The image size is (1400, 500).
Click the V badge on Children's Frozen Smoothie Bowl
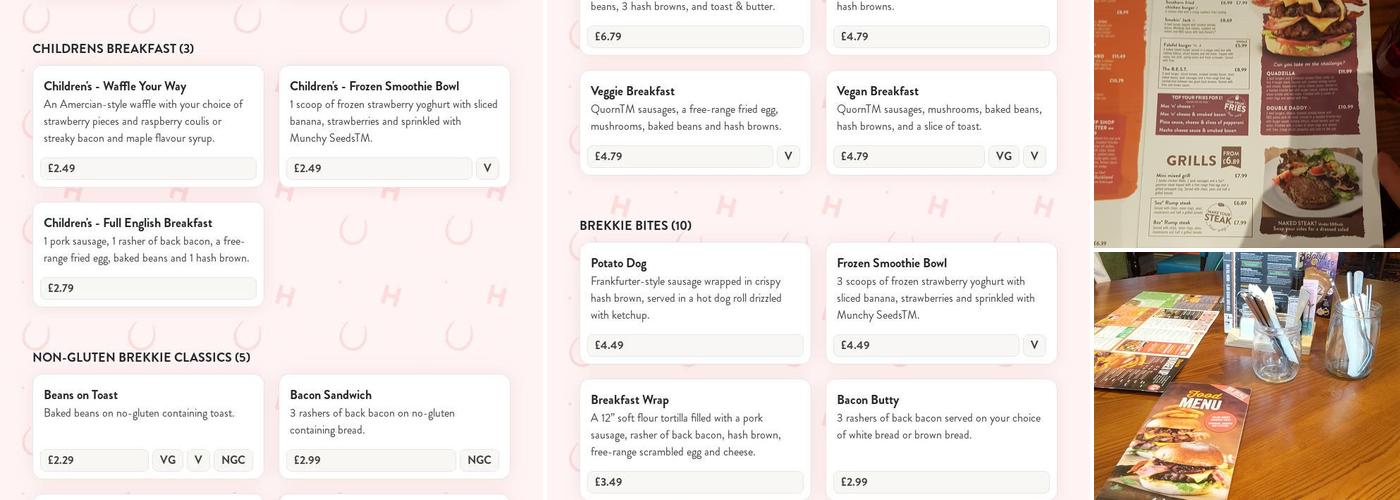[487, 168]
